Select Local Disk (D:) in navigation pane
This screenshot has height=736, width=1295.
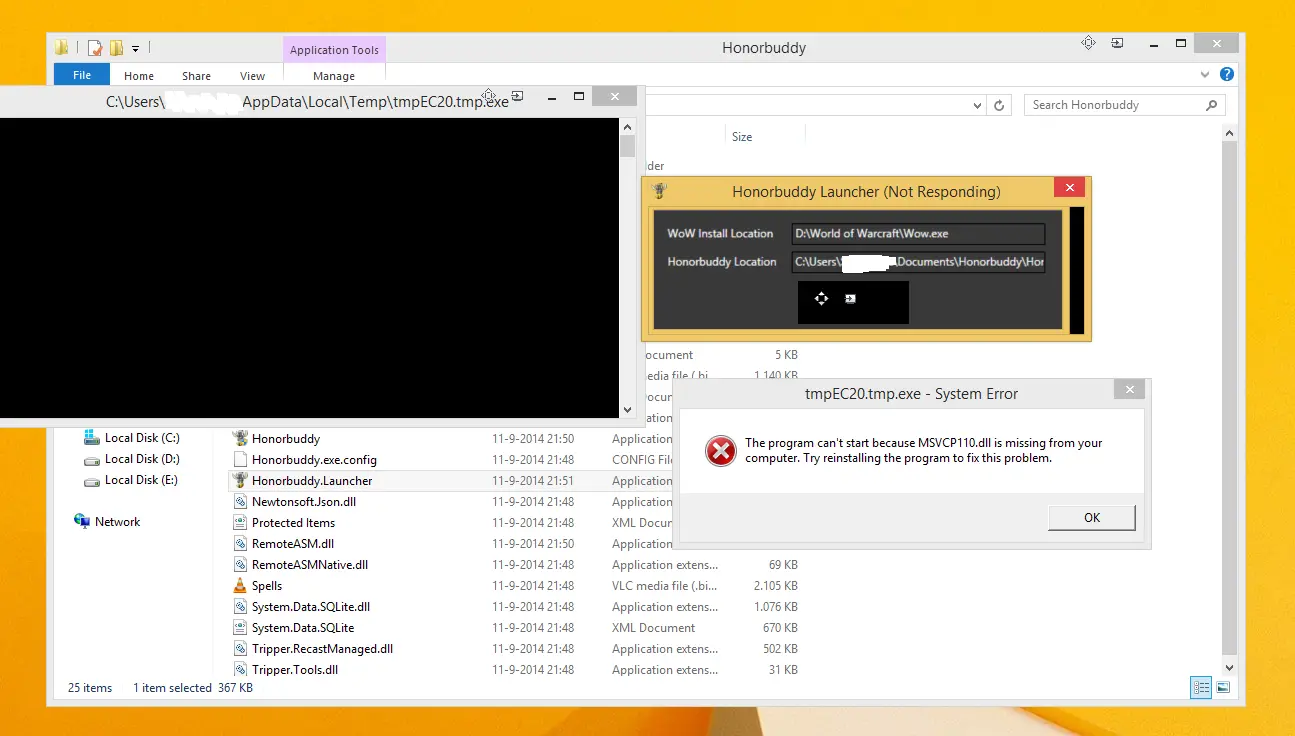point(142,459)
